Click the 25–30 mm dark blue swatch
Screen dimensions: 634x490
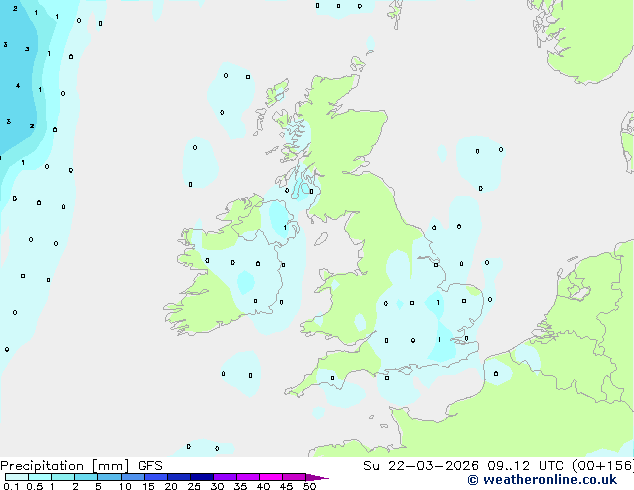202,477
